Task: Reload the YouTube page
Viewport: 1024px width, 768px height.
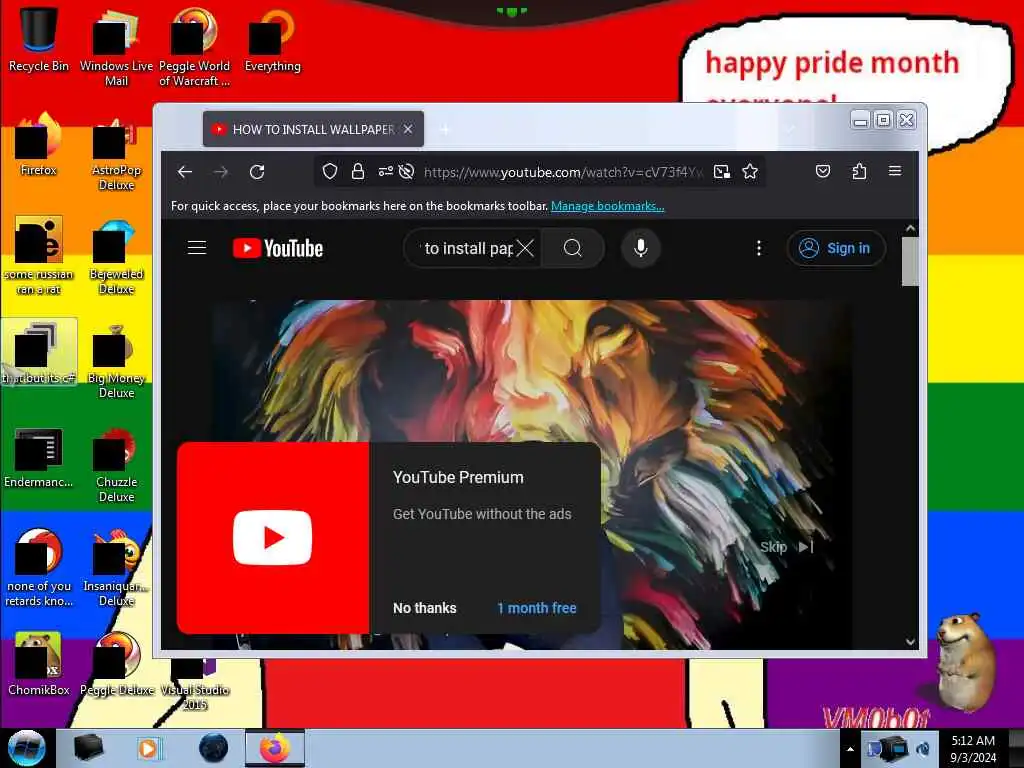Action: [x=257, y=172]
